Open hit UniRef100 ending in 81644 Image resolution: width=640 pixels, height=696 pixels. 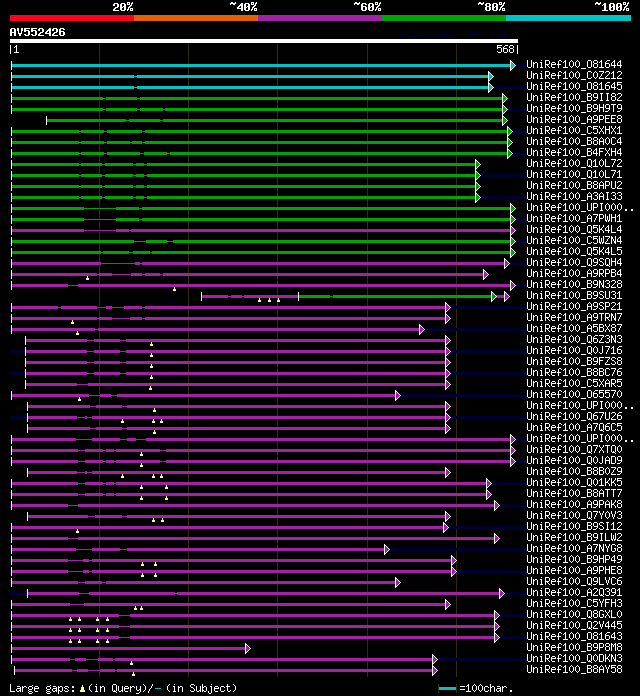(574, 64)
